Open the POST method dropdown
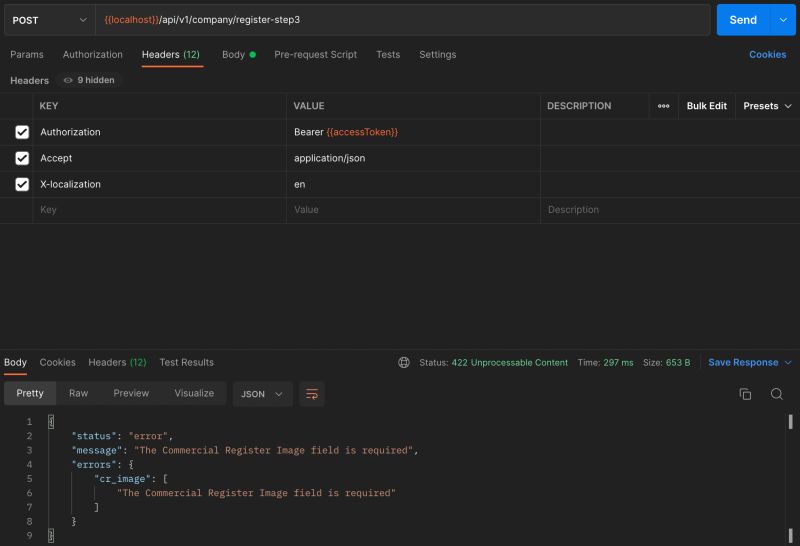This screenshot has width=800, height=546. coord(49,20)
